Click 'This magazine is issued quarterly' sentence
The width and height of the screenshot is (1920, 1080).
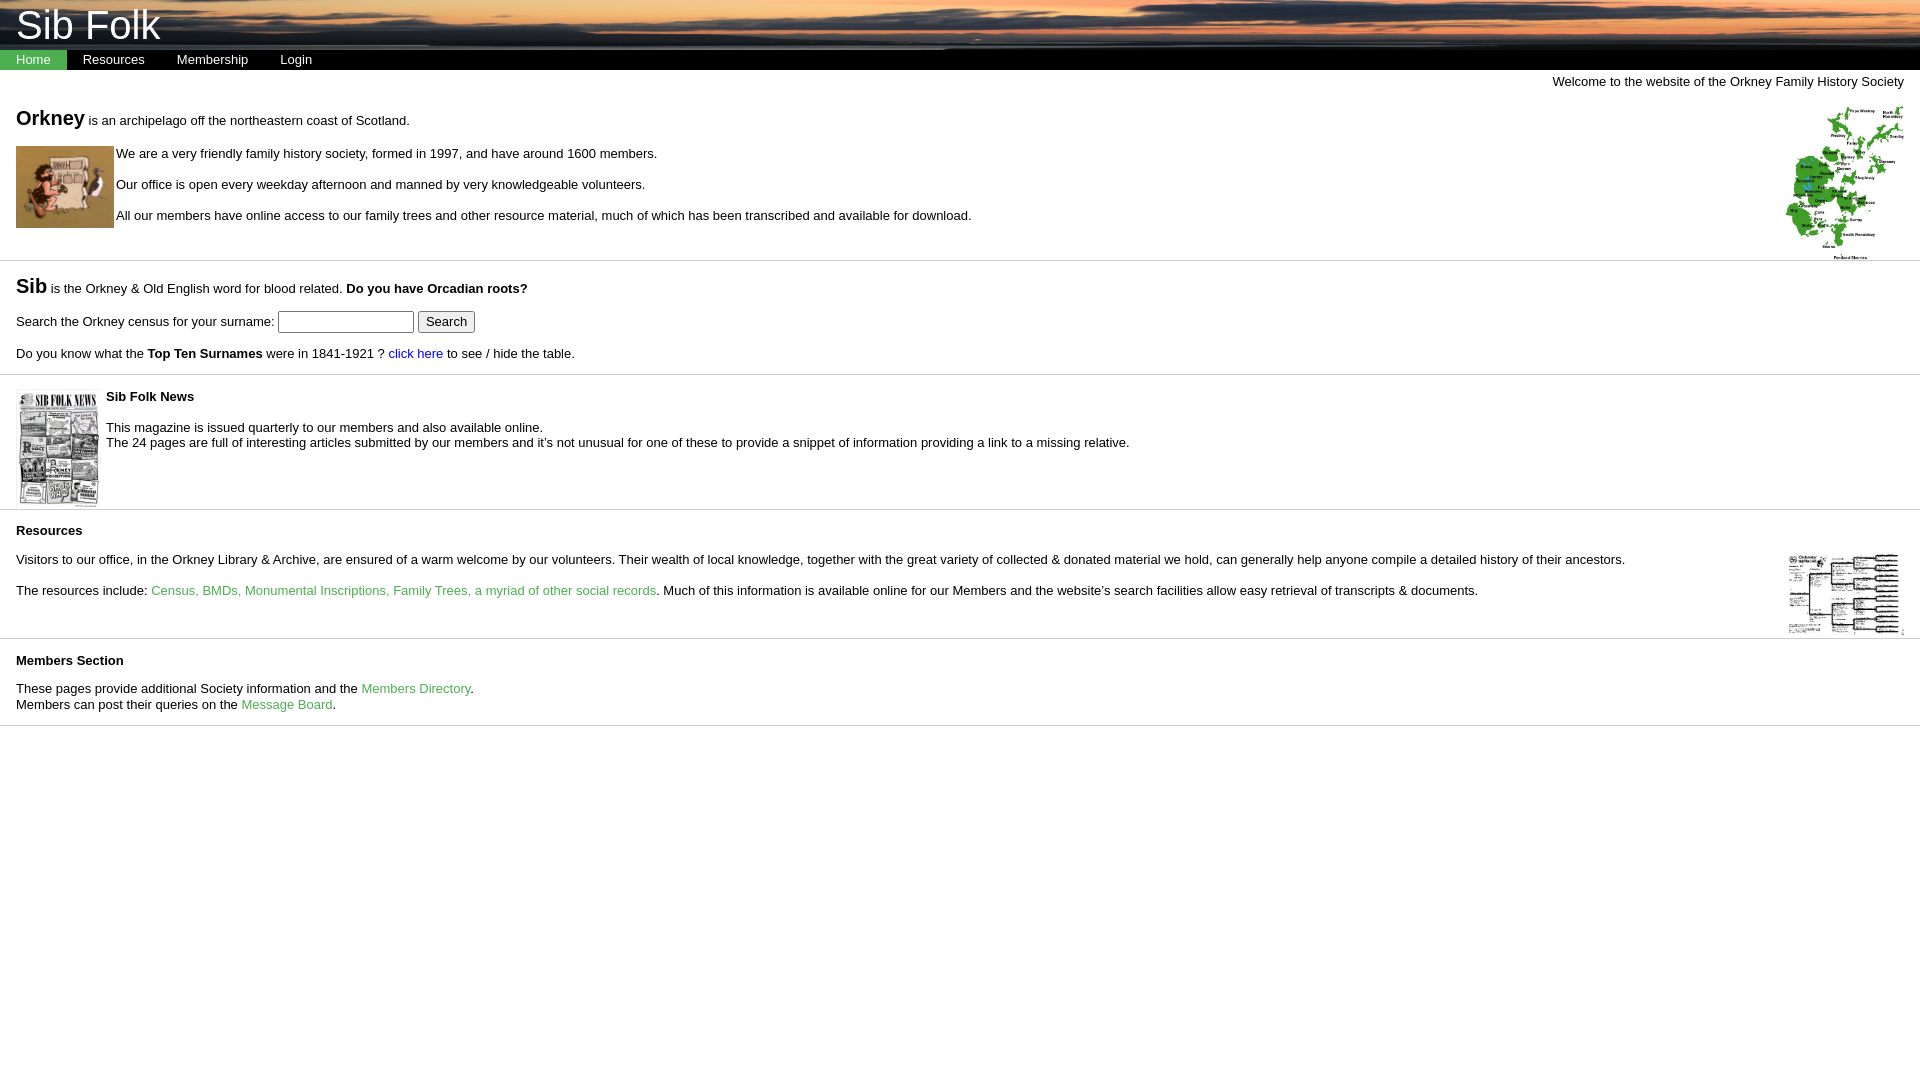tap(324, 428)
